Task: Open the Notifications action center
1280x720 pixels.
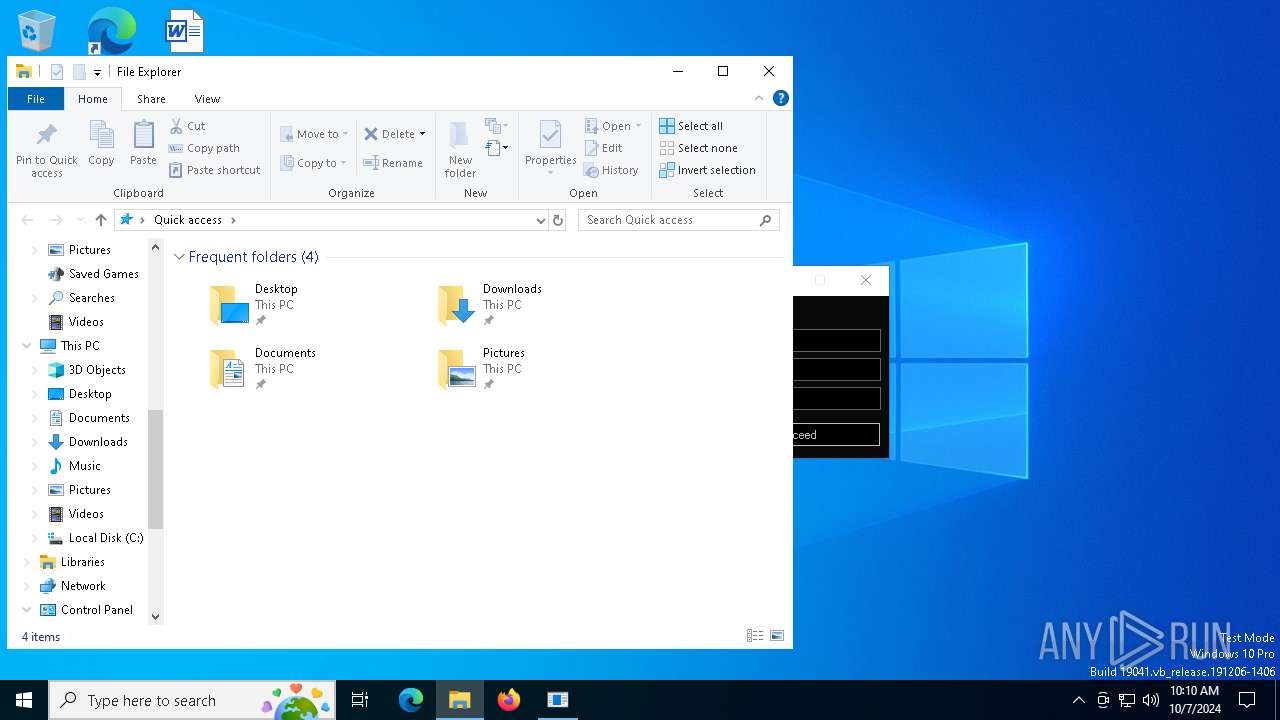Action: (1247, 700)
